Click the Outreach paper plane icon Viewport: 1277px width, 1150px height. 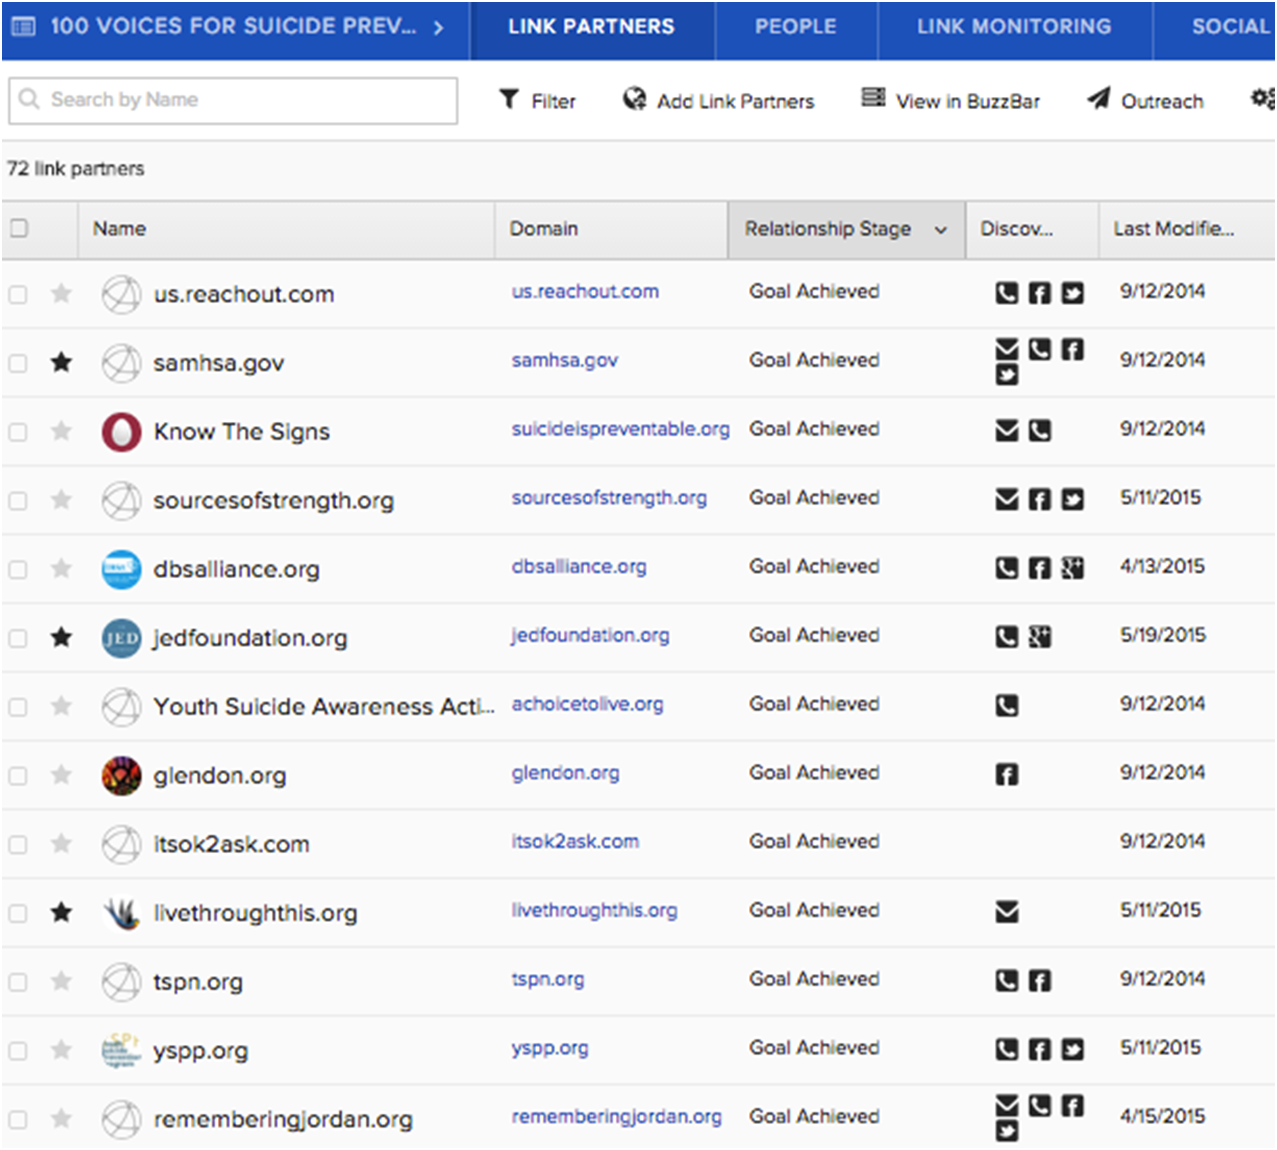point(1098,98)
